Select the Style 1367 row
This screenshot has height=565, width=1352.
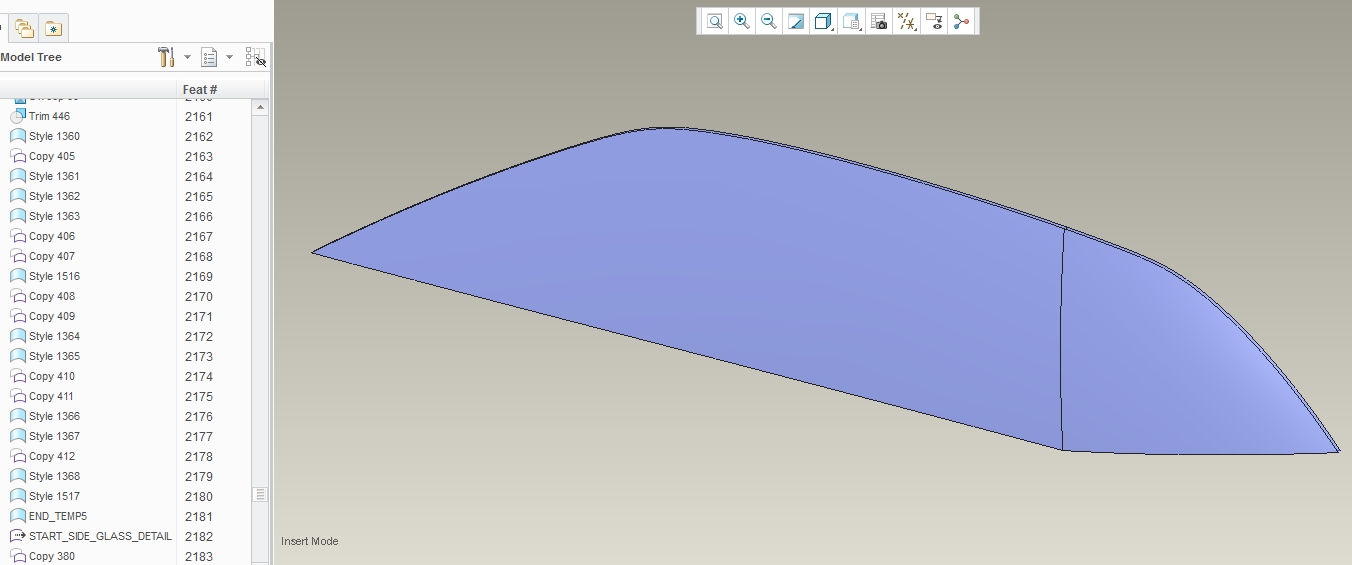[x=54, y=436]
